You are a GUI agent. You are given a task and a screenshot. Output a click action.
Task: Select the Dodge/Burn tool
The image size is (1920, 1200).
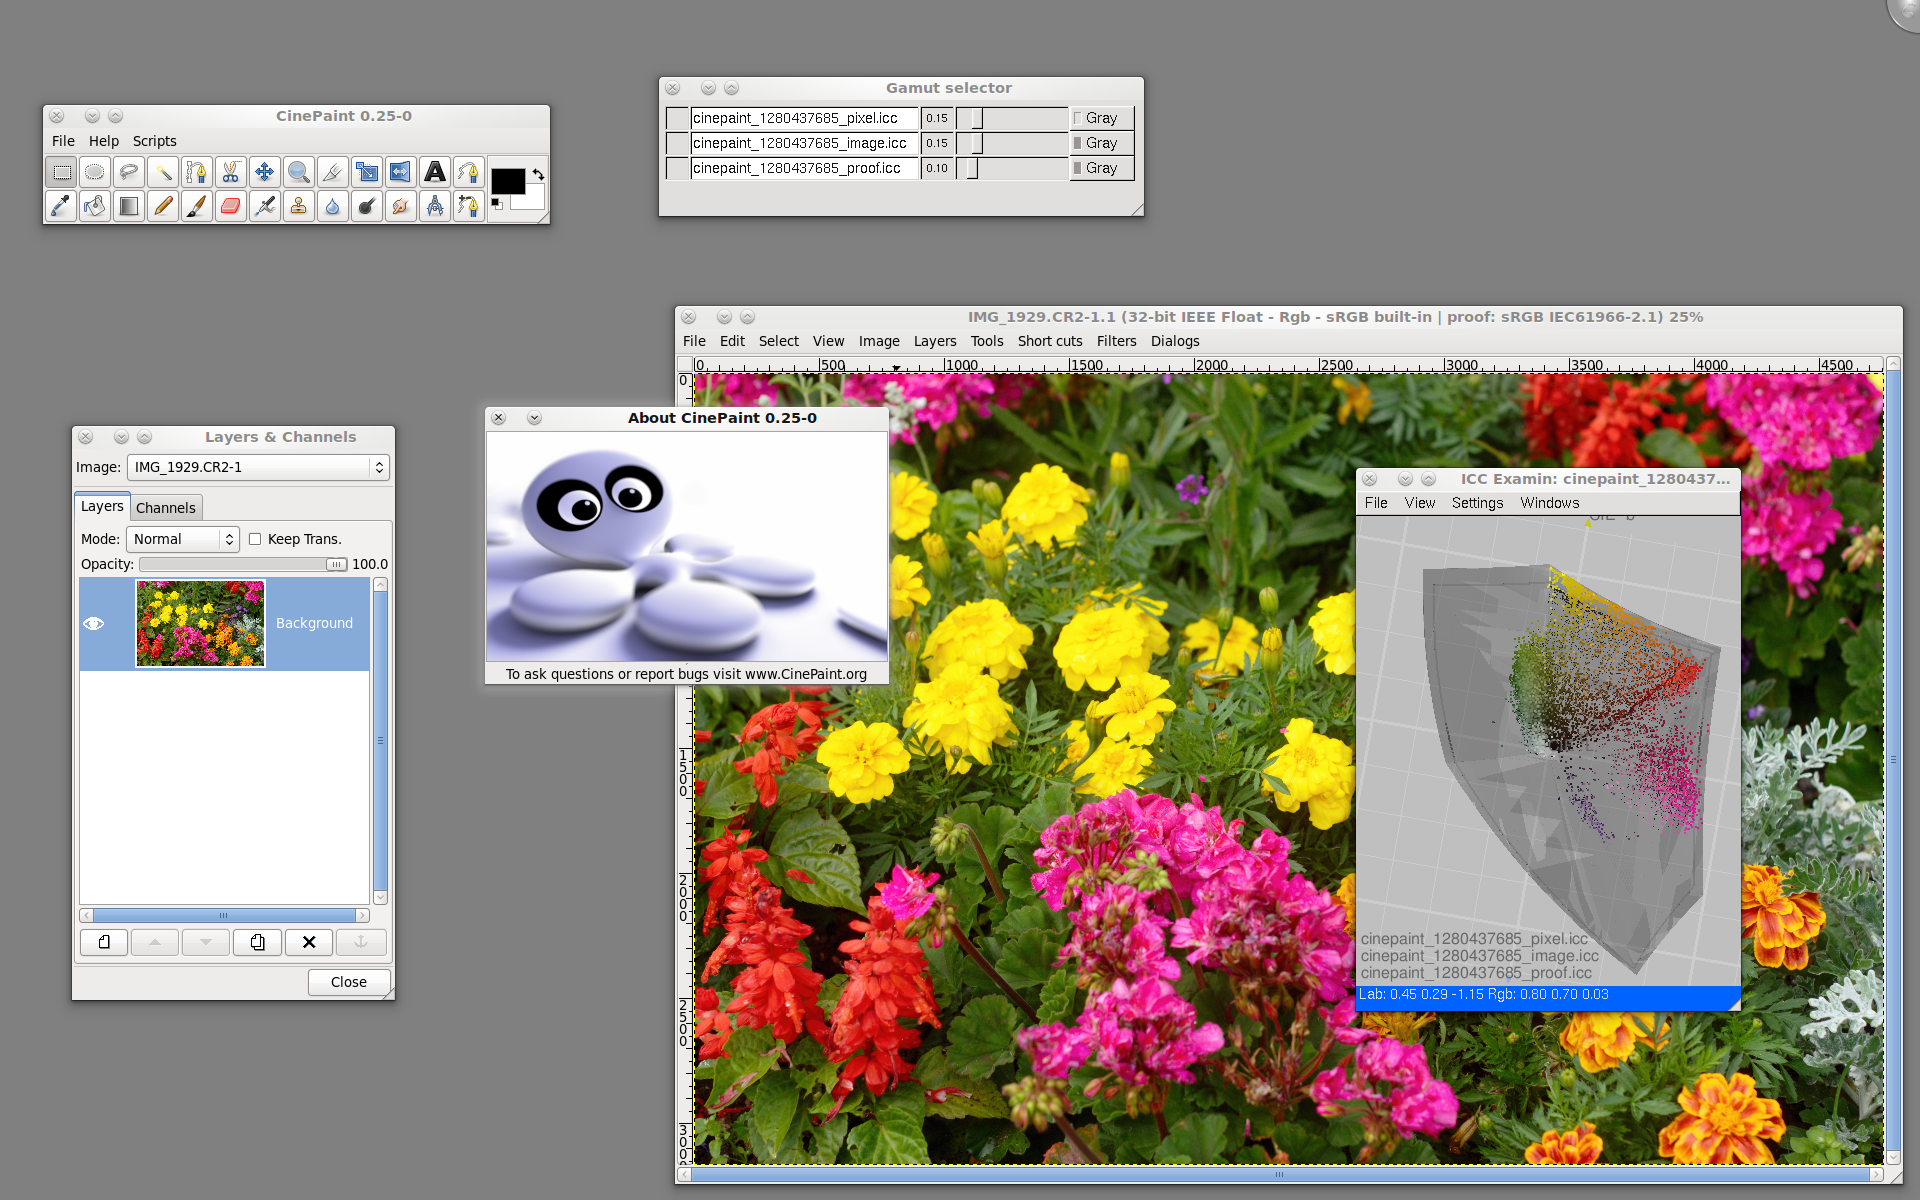click(367, 206)
